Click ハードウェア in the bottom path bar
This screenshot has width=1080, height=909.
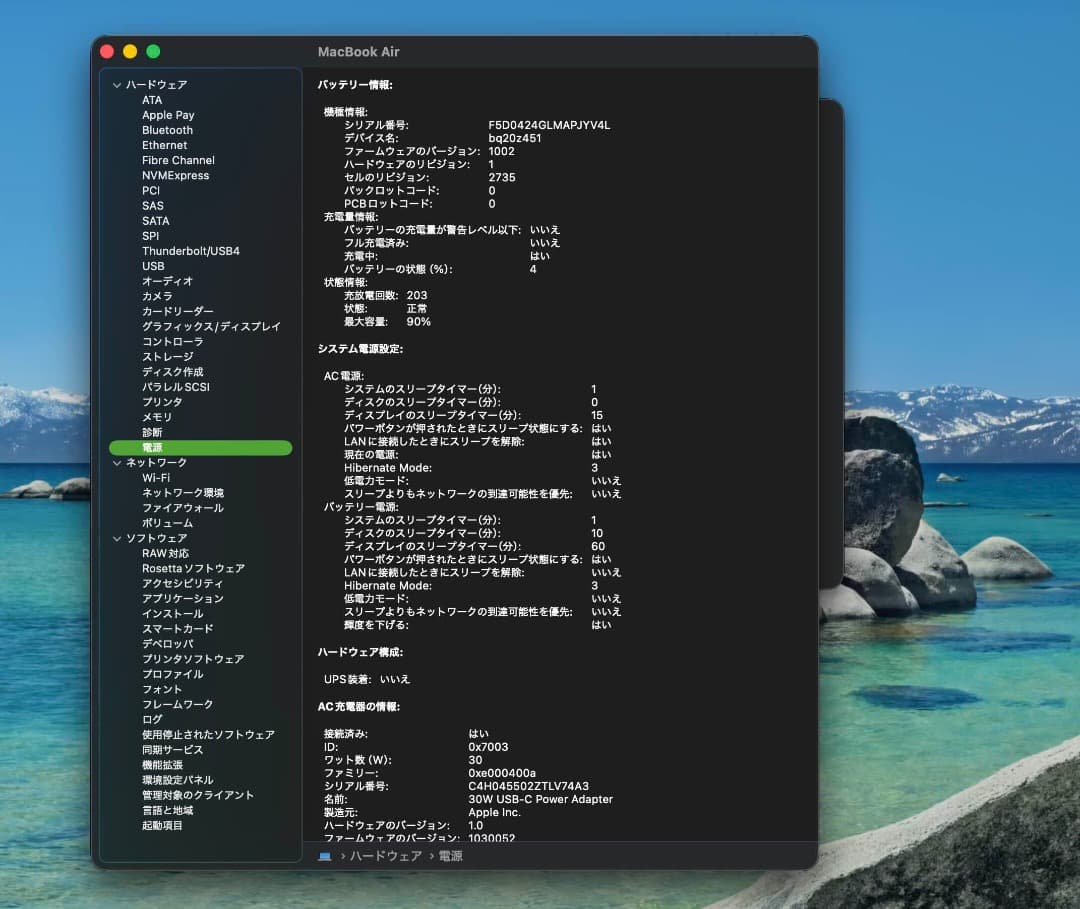pos(385,856)
